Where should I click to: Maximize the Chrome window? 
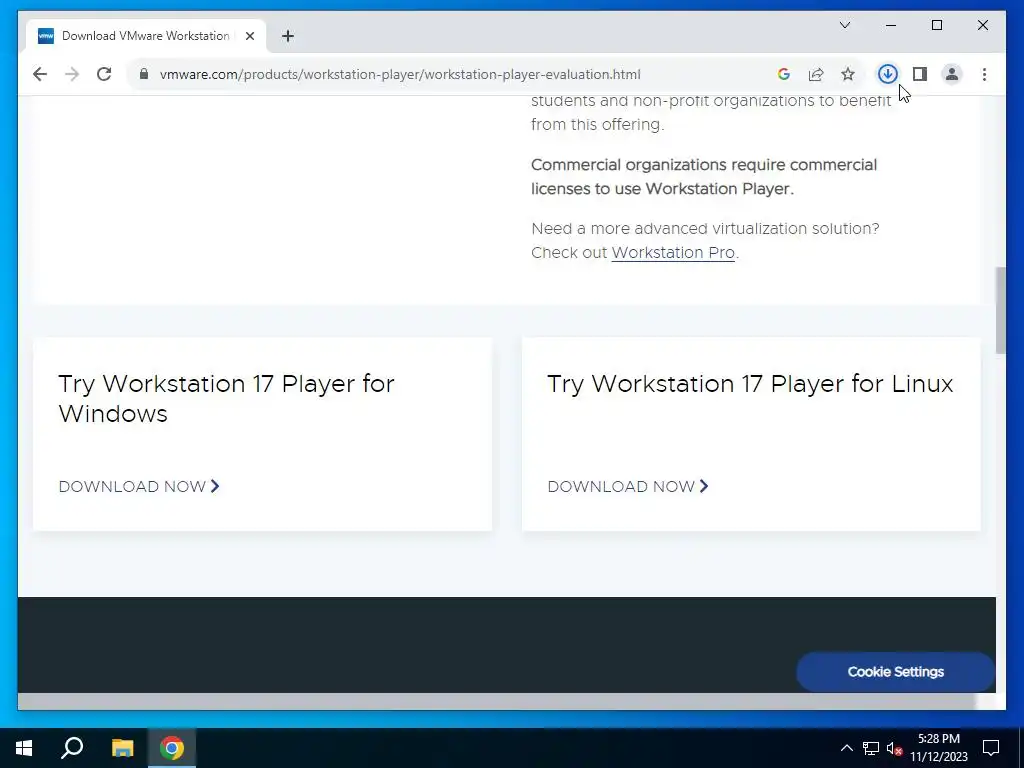(x=936, y=25)
